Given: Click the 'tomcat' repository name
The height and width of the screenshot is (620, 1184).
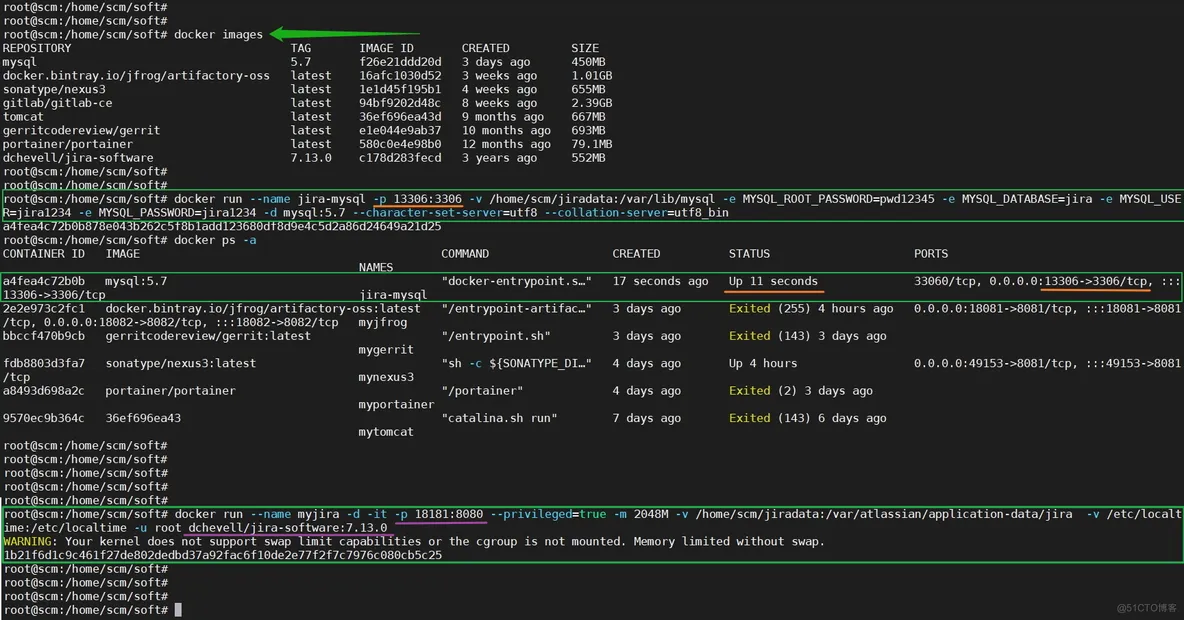Looking at the screenshot, I should (23, 117).
